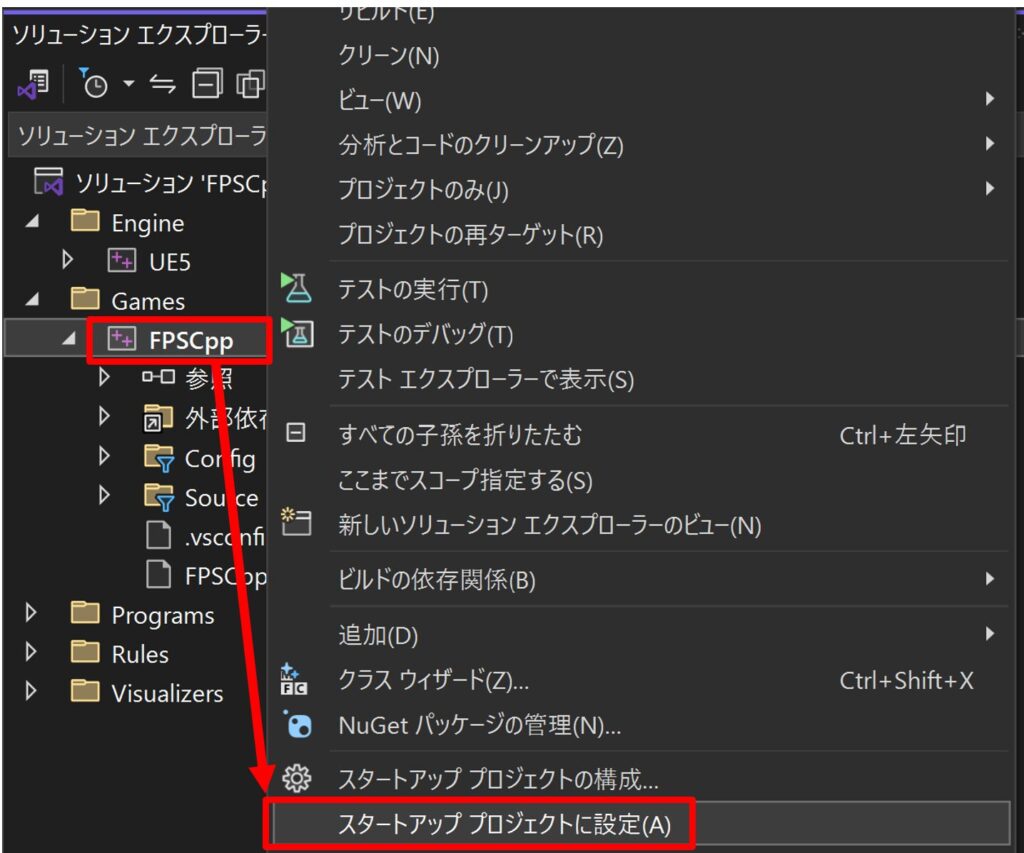The height and width of the screenshot is (853, 1024).
Task: Open the 分析とコードのクリーンアップ(Z) submenu arrow
Action: [x=990, y=144]
